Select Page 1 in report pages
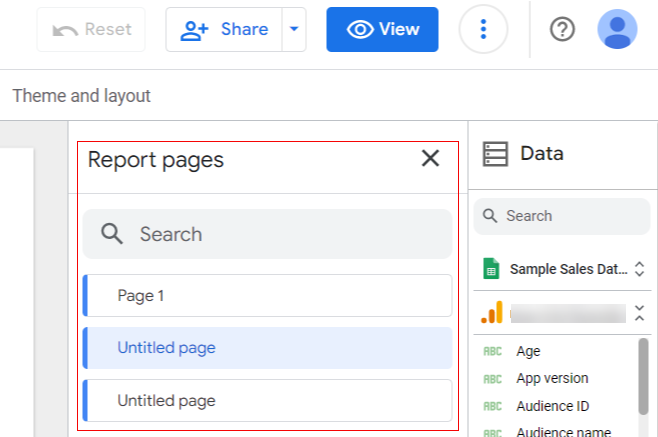Image resolution: width=658 pixels, height=437 pixels. point(267,296)
